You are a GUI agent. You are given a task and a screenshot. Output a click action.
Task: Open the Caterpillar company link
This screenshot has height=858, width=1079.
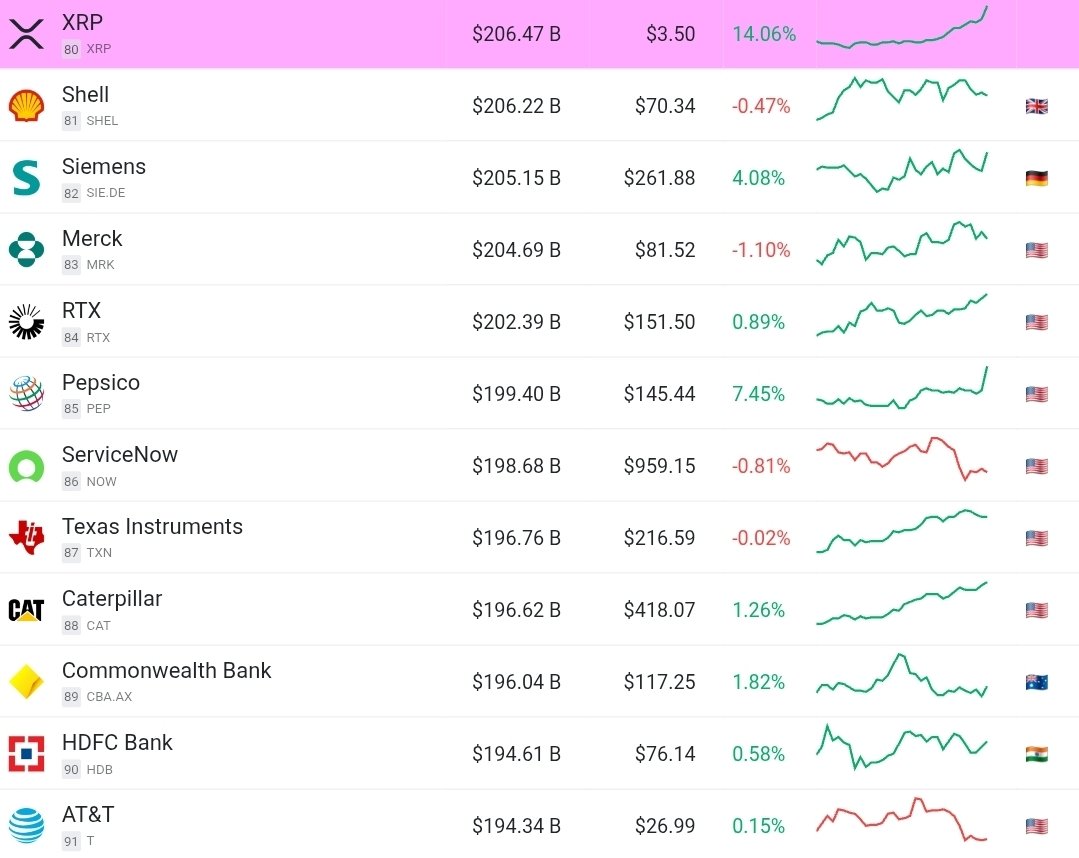click(x=112, y=599)
